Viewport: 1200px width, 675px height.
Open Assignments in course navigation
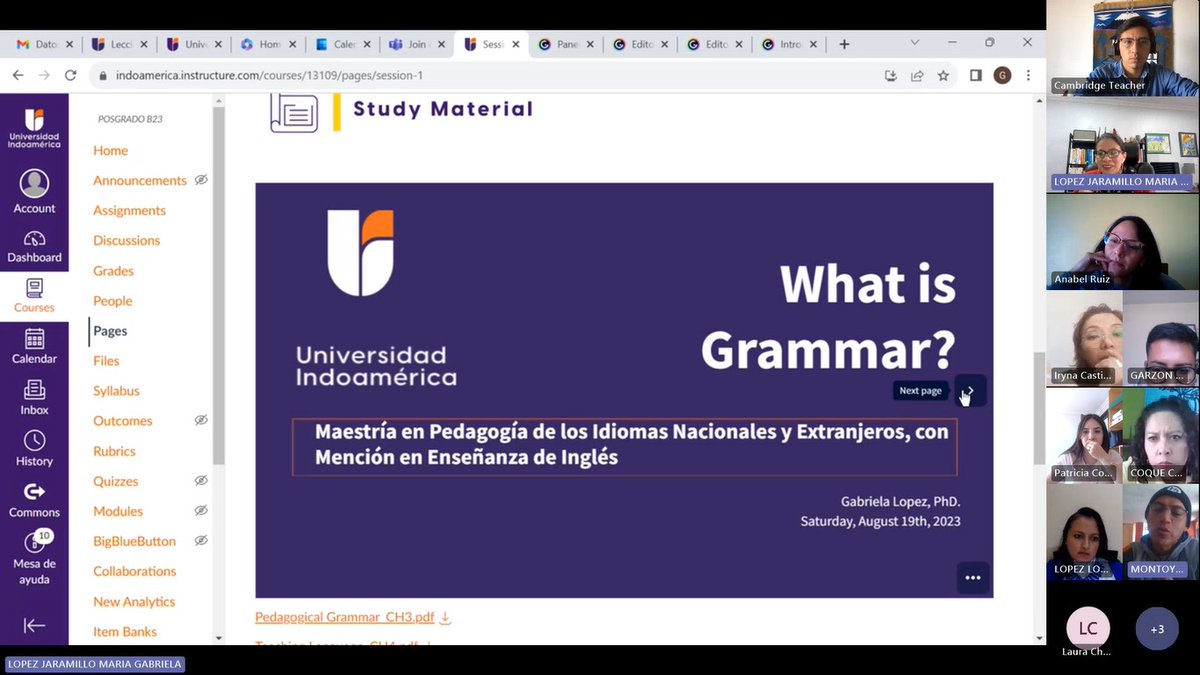[x=129, y=210]
